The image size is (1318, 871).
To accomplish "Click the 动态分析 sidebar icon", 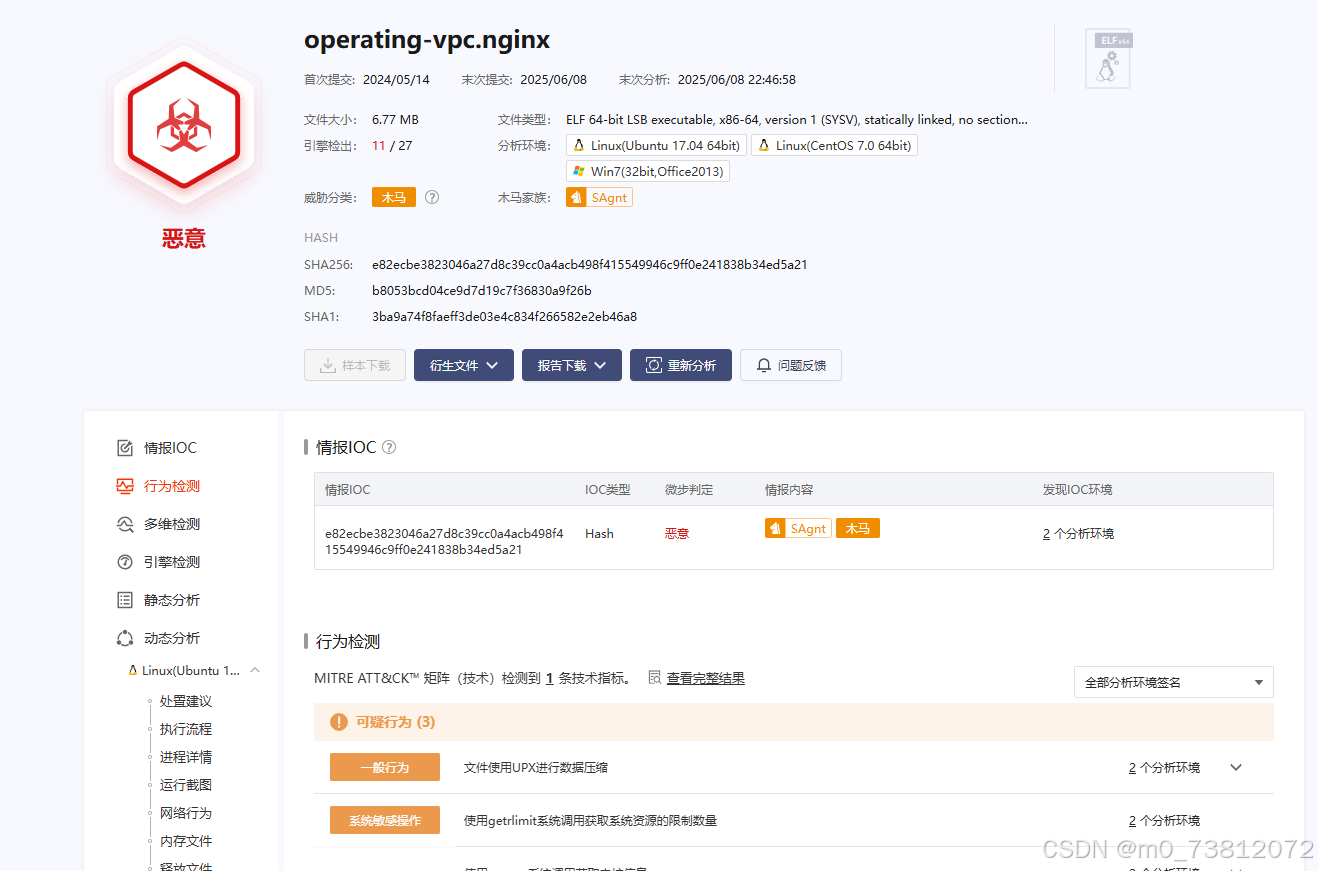I will pyautogui.click(x=125, y=638).
